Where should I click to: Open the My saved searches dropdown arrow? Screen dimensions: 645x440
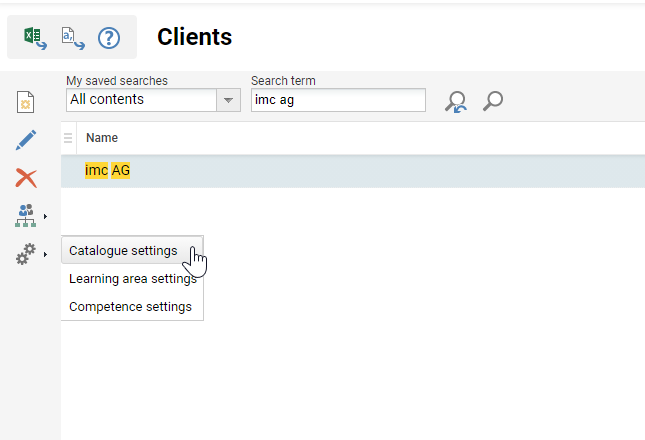tap(229, 100)
